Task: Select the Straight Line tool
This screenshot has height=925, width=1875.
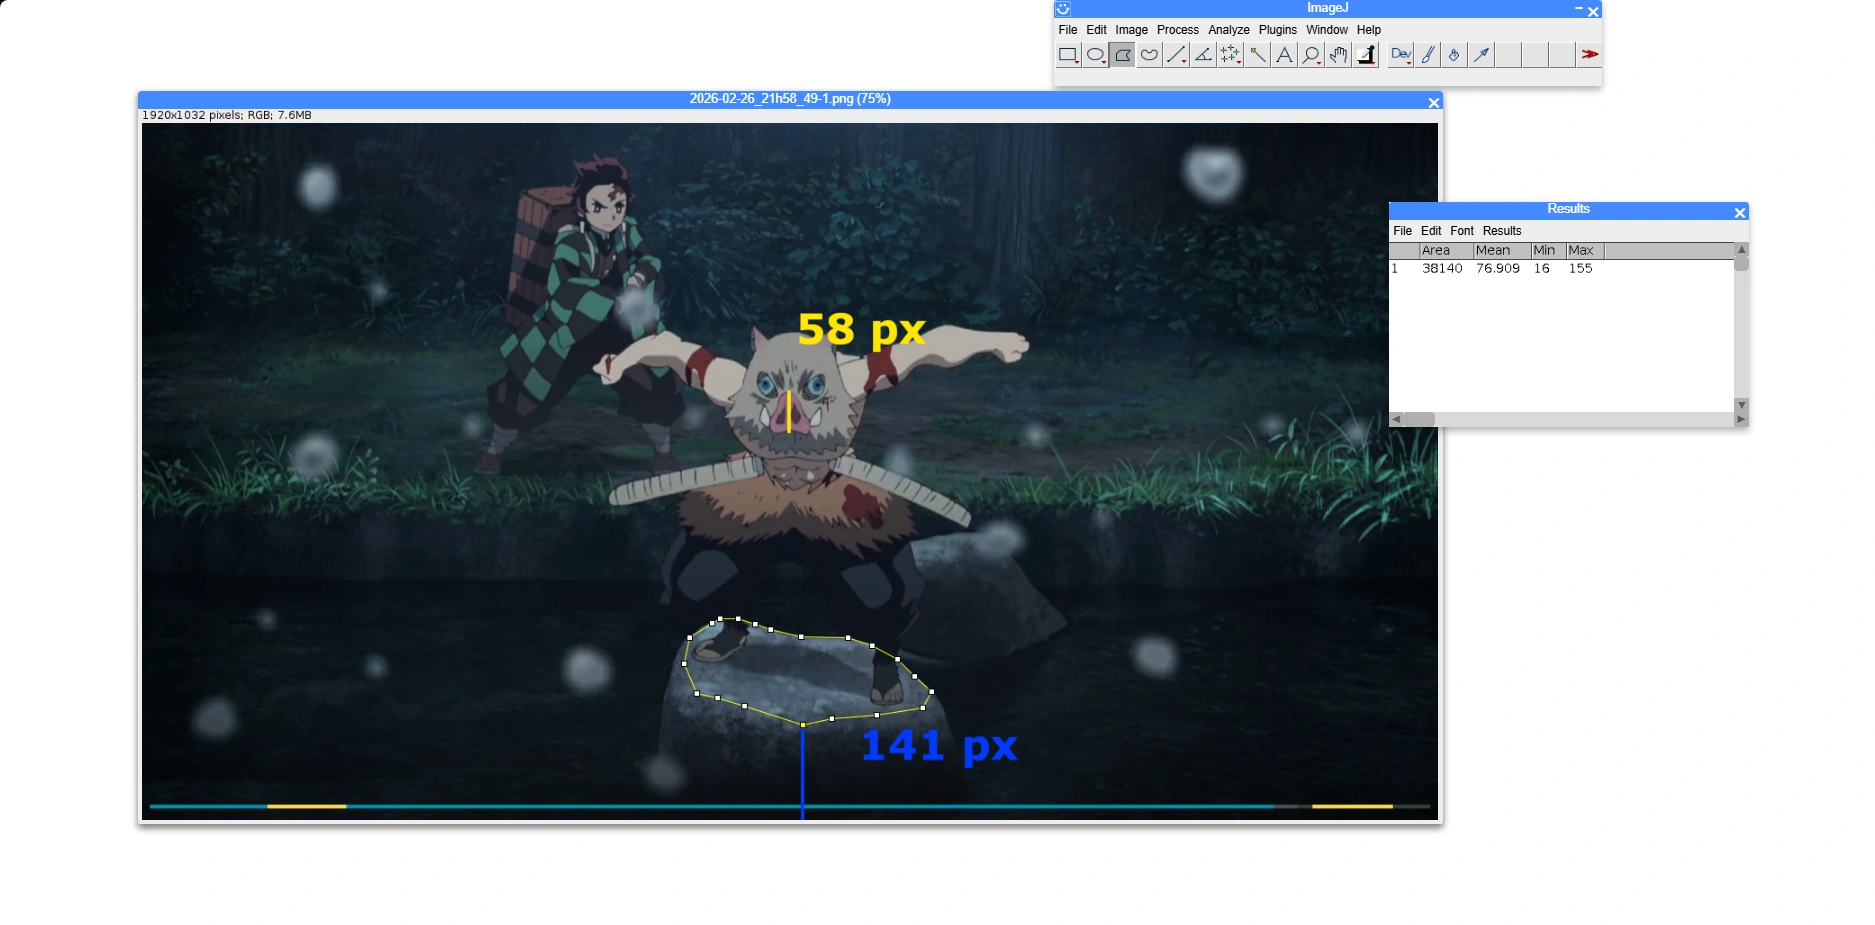Action: click(1176, 55)
